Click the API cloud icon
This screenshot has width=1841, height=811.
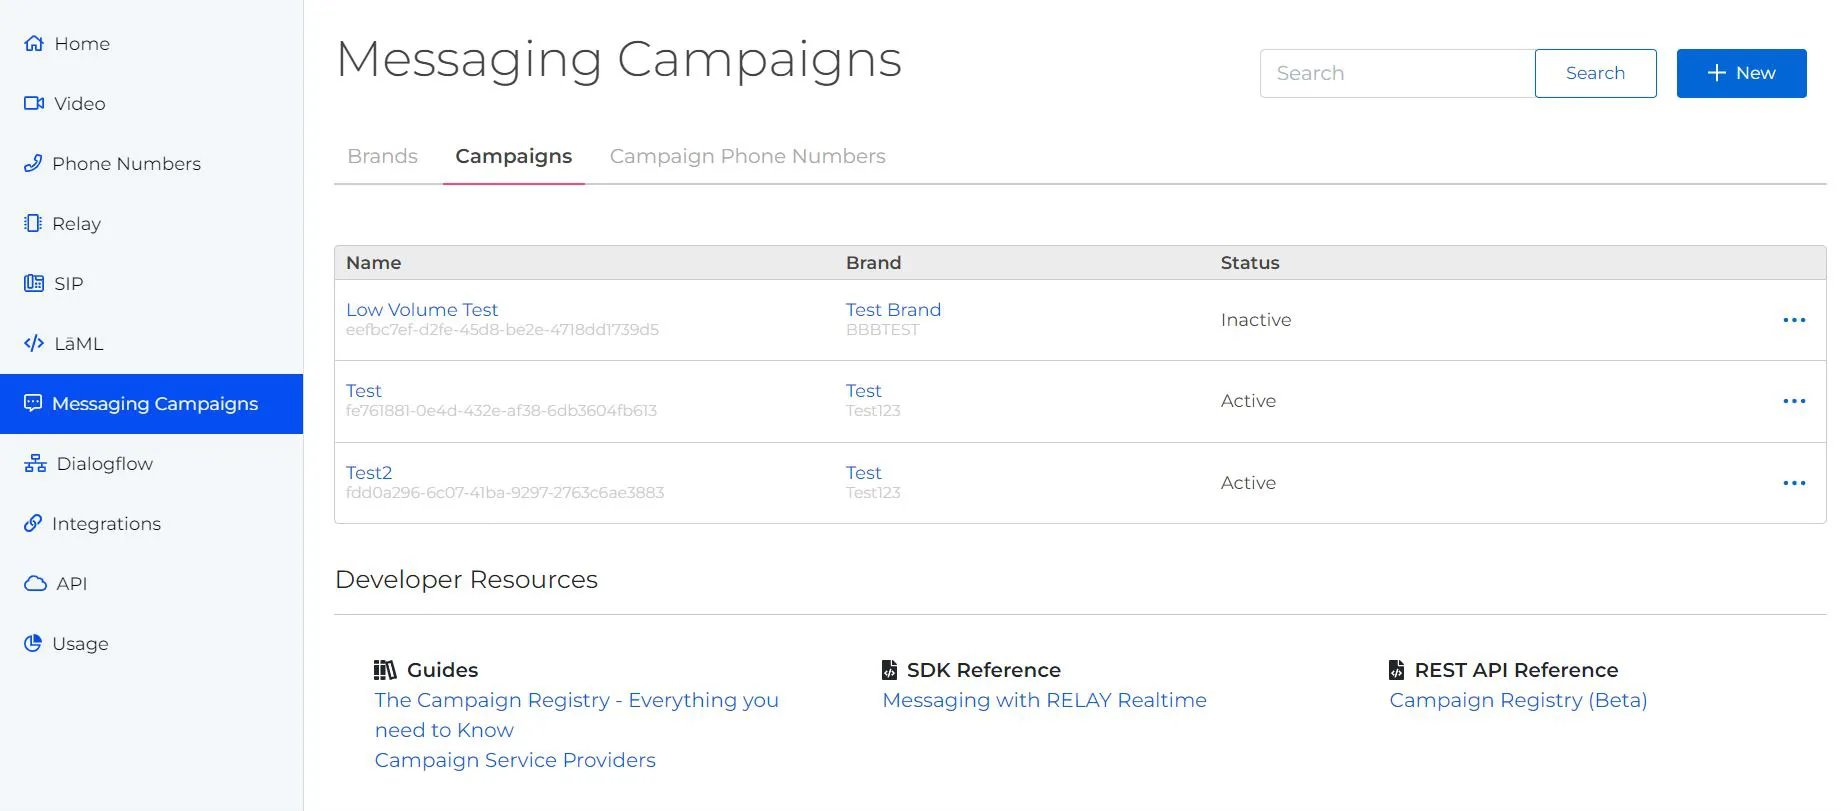pos(34,583)
